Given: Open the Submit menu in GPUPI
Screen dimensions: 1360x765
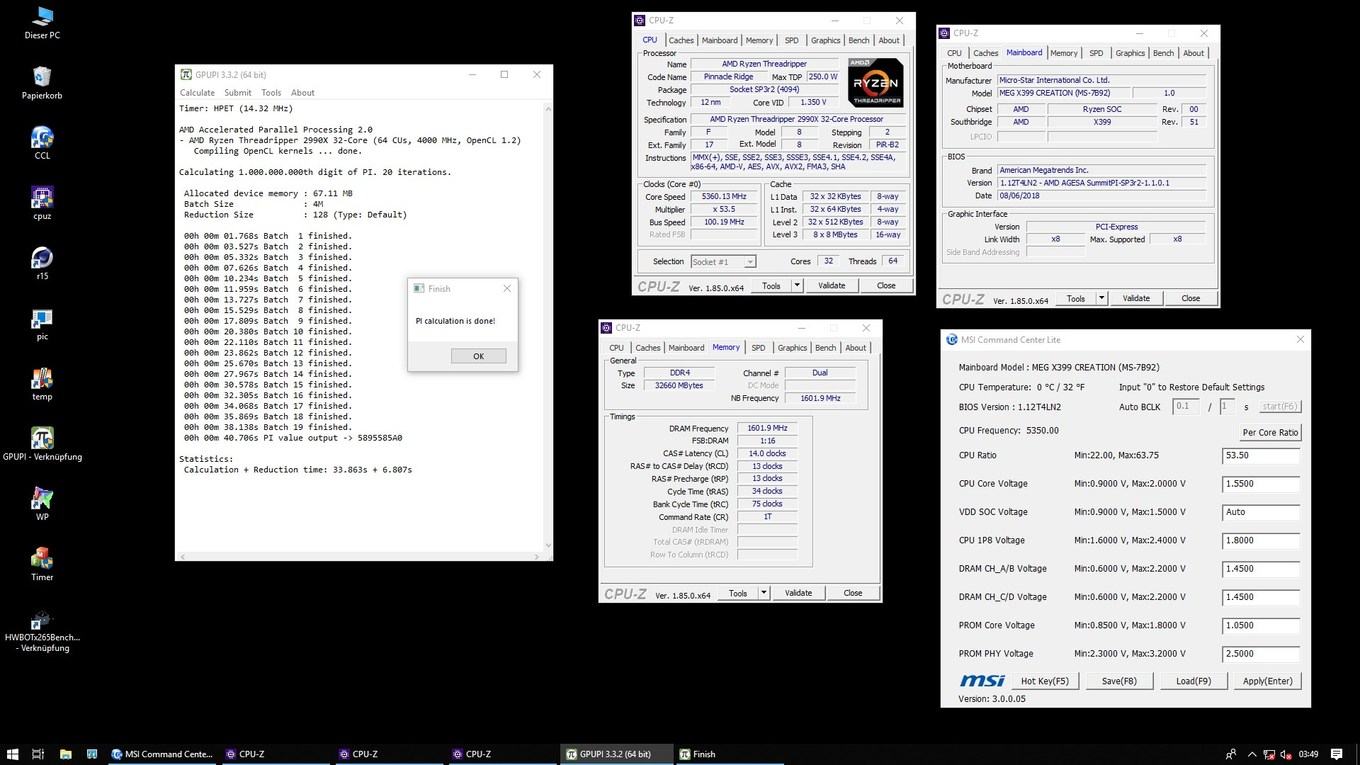Looking at the screenshot, I should [238, 93].
